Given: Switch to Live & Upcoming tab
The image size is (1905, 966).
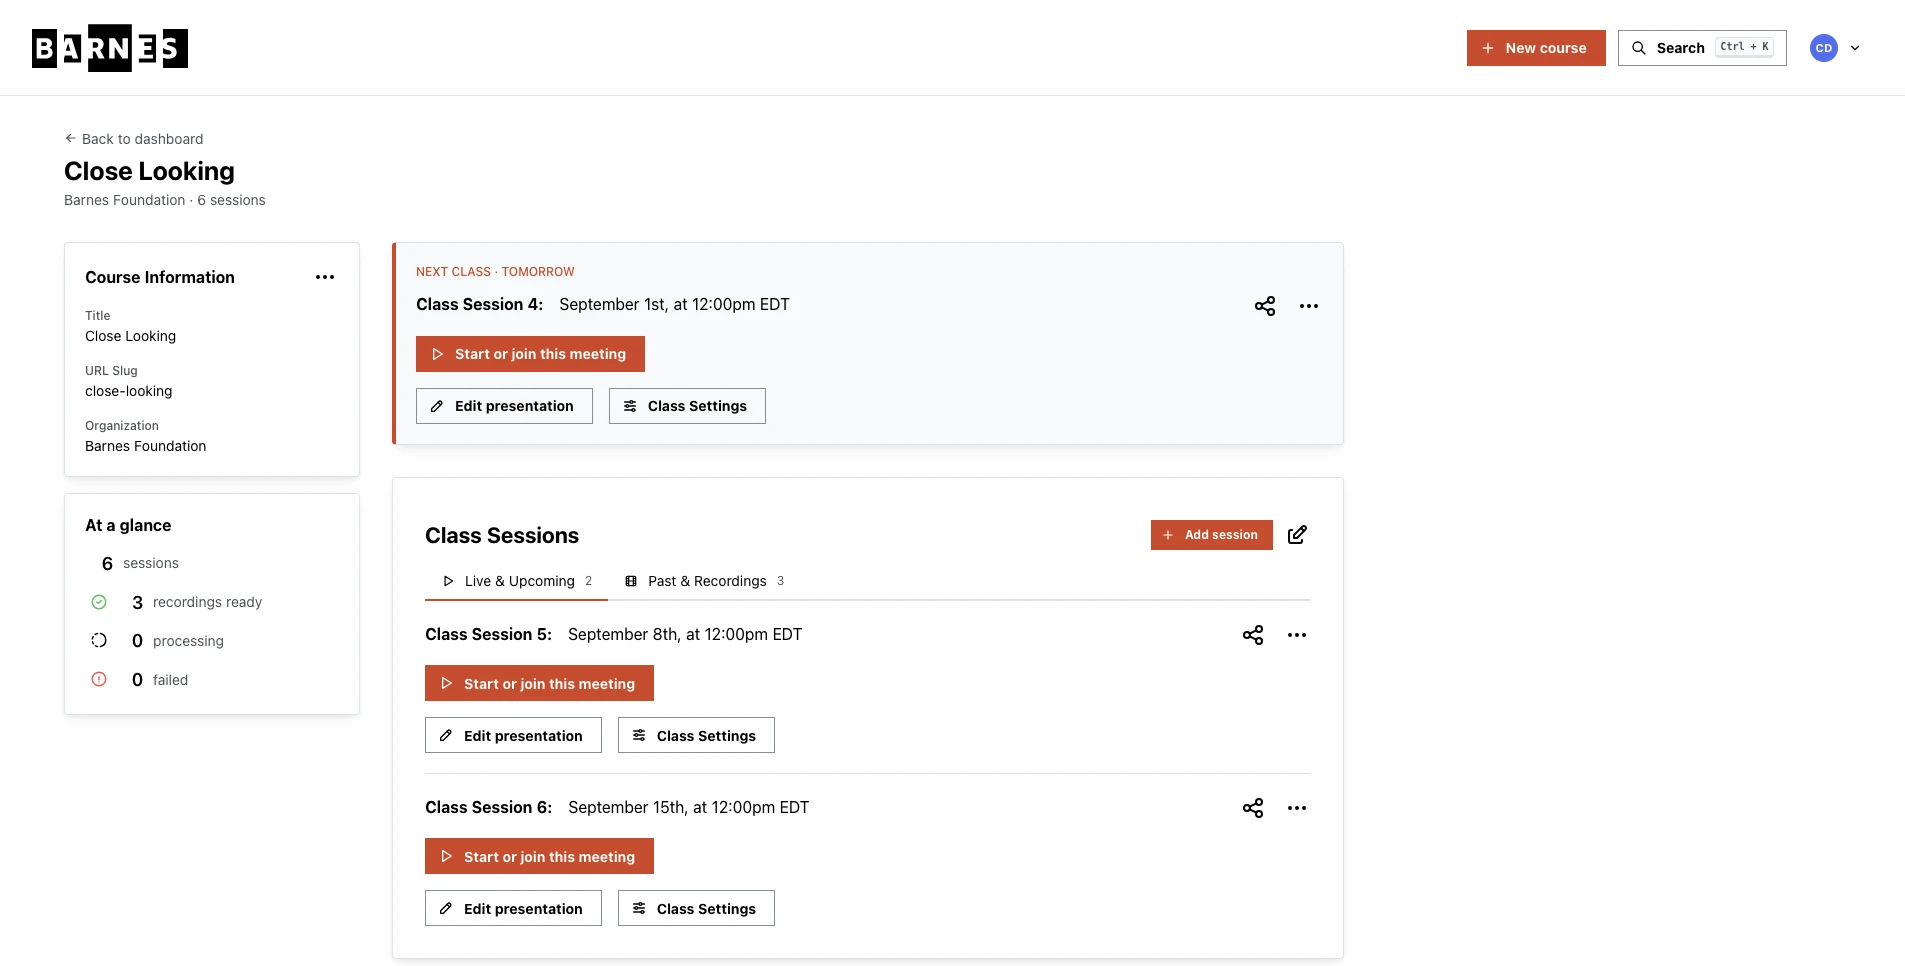Looking at the screenshot, I should coord(517,581).
